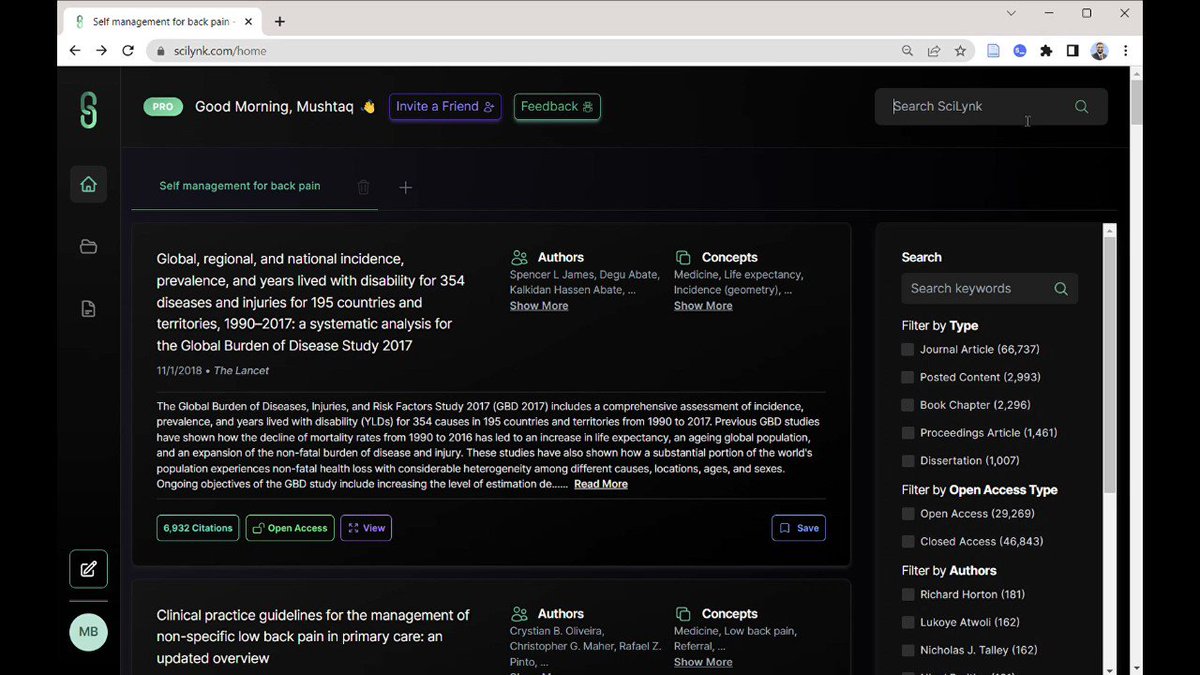Open the MB profile avatar

point(88,632)
